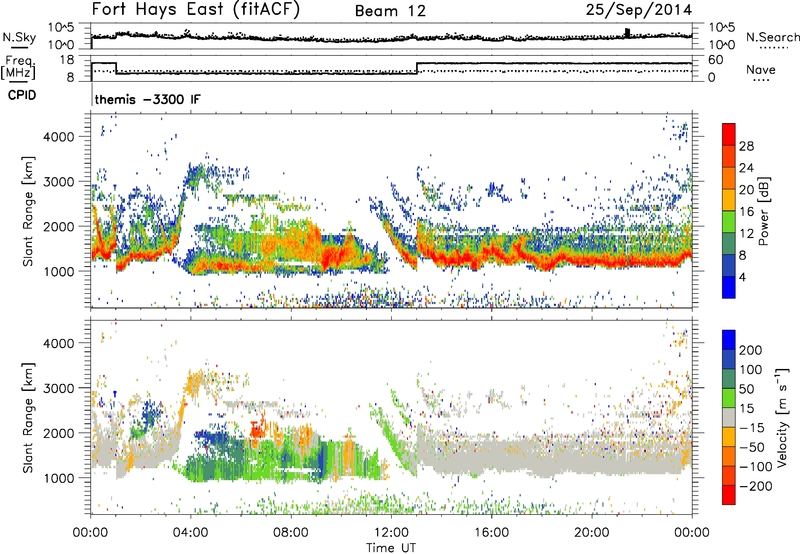The width and height of the screenshot is (800, 554).
Task: Click the white data gap inside velocity scatter near 08:00
Action: 295,469
